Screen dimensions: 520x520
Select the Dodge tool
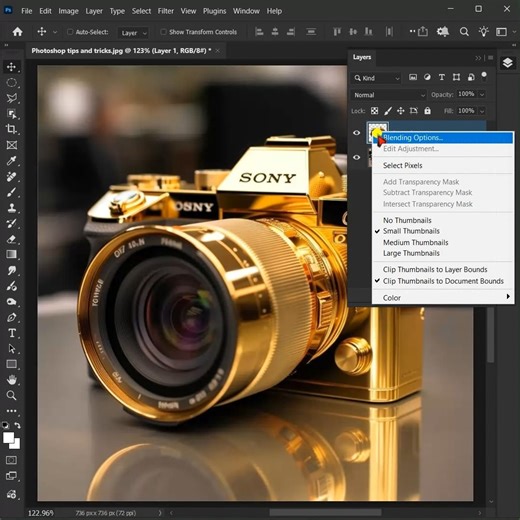(x=12, y=286)
